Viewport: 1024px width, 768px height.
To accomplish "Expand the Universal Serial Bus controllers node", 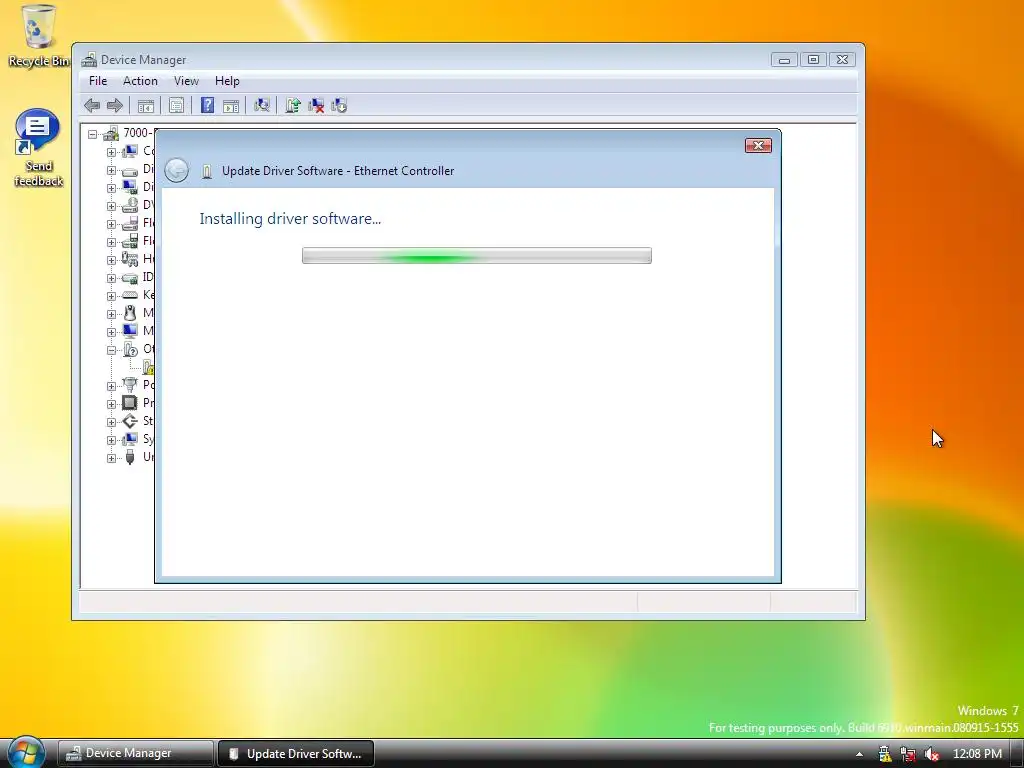I will (112, 458).
